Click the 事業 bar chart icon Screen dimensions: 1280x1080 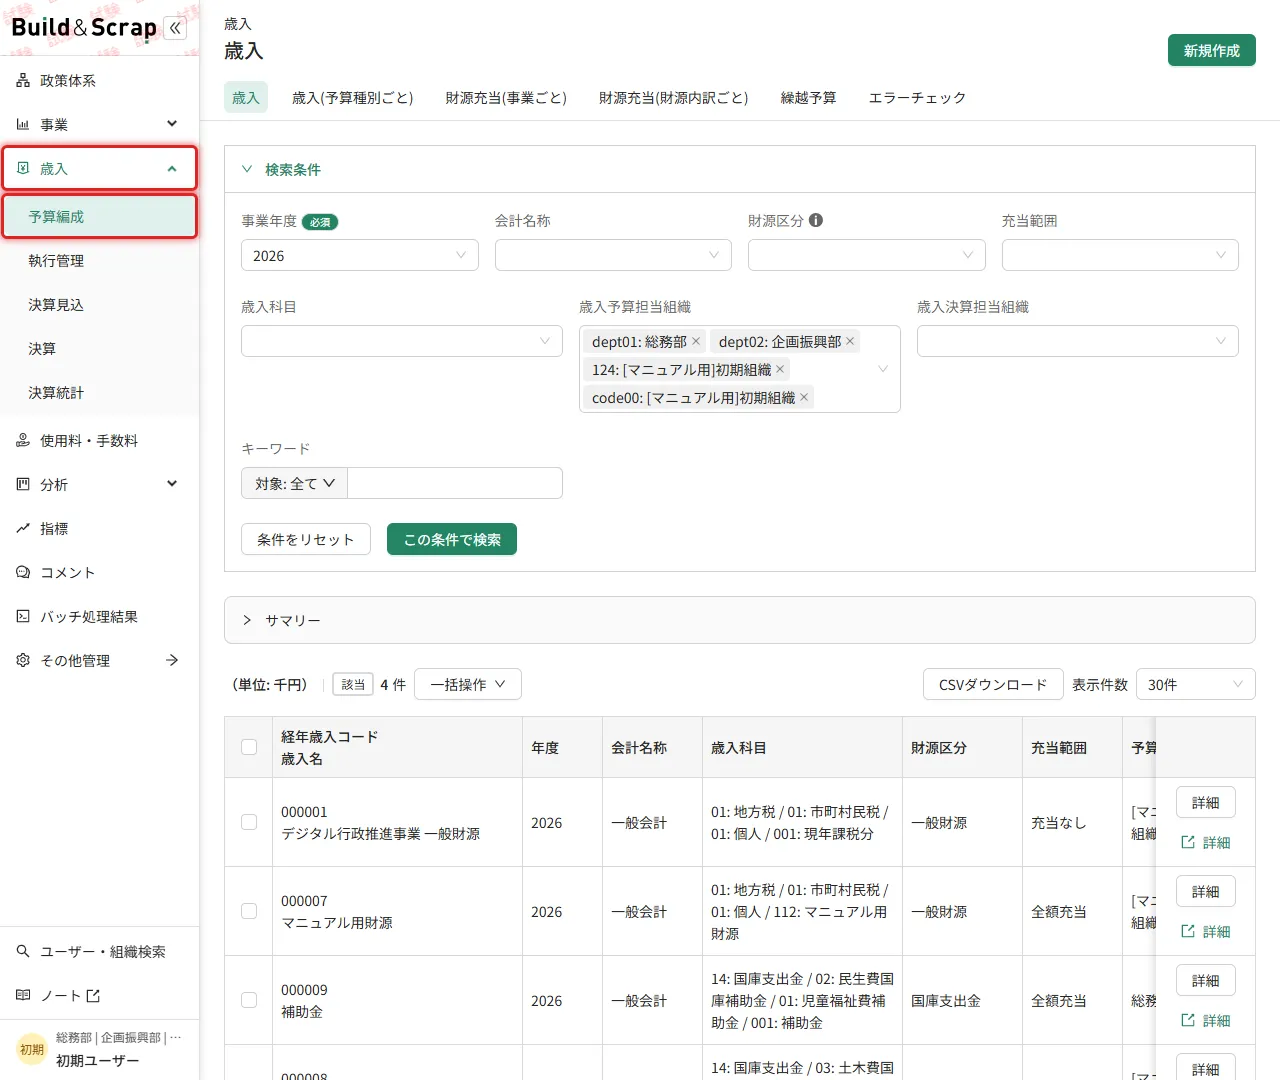pyautogui.click(x=23, y=125)
